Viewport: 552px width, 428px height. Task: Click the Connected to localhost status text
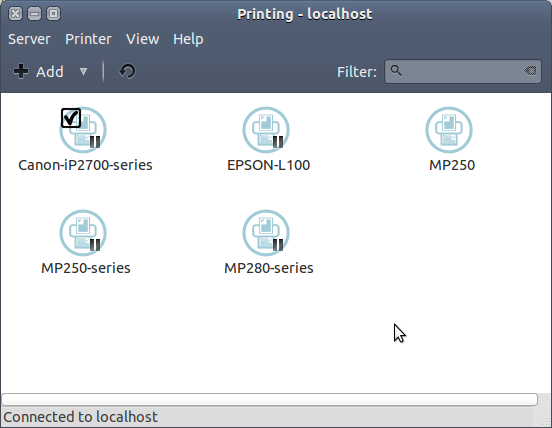[x=81, y=417]
